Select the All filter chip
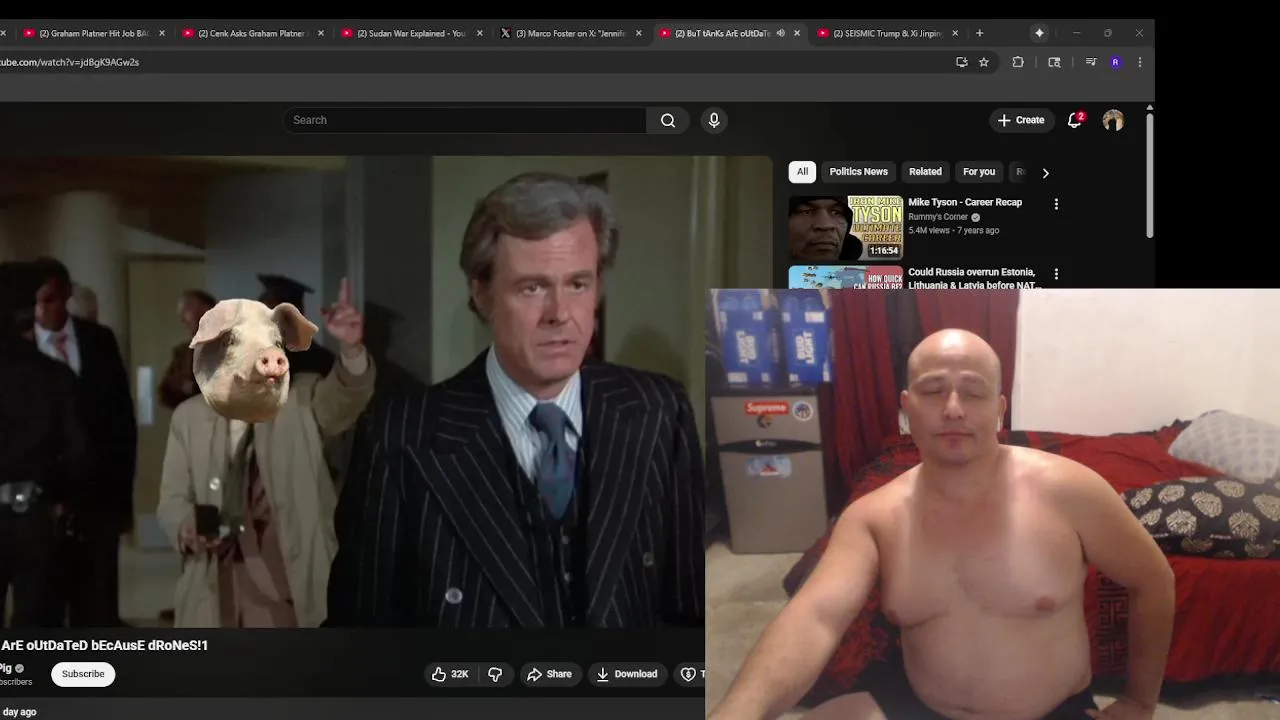The height and width of the screenshot is (720, 1280). 802,172
